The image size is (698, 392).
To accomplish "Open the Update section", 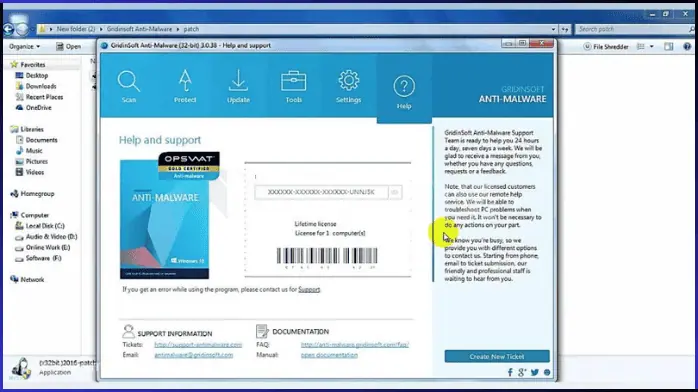I will [238, 86].
